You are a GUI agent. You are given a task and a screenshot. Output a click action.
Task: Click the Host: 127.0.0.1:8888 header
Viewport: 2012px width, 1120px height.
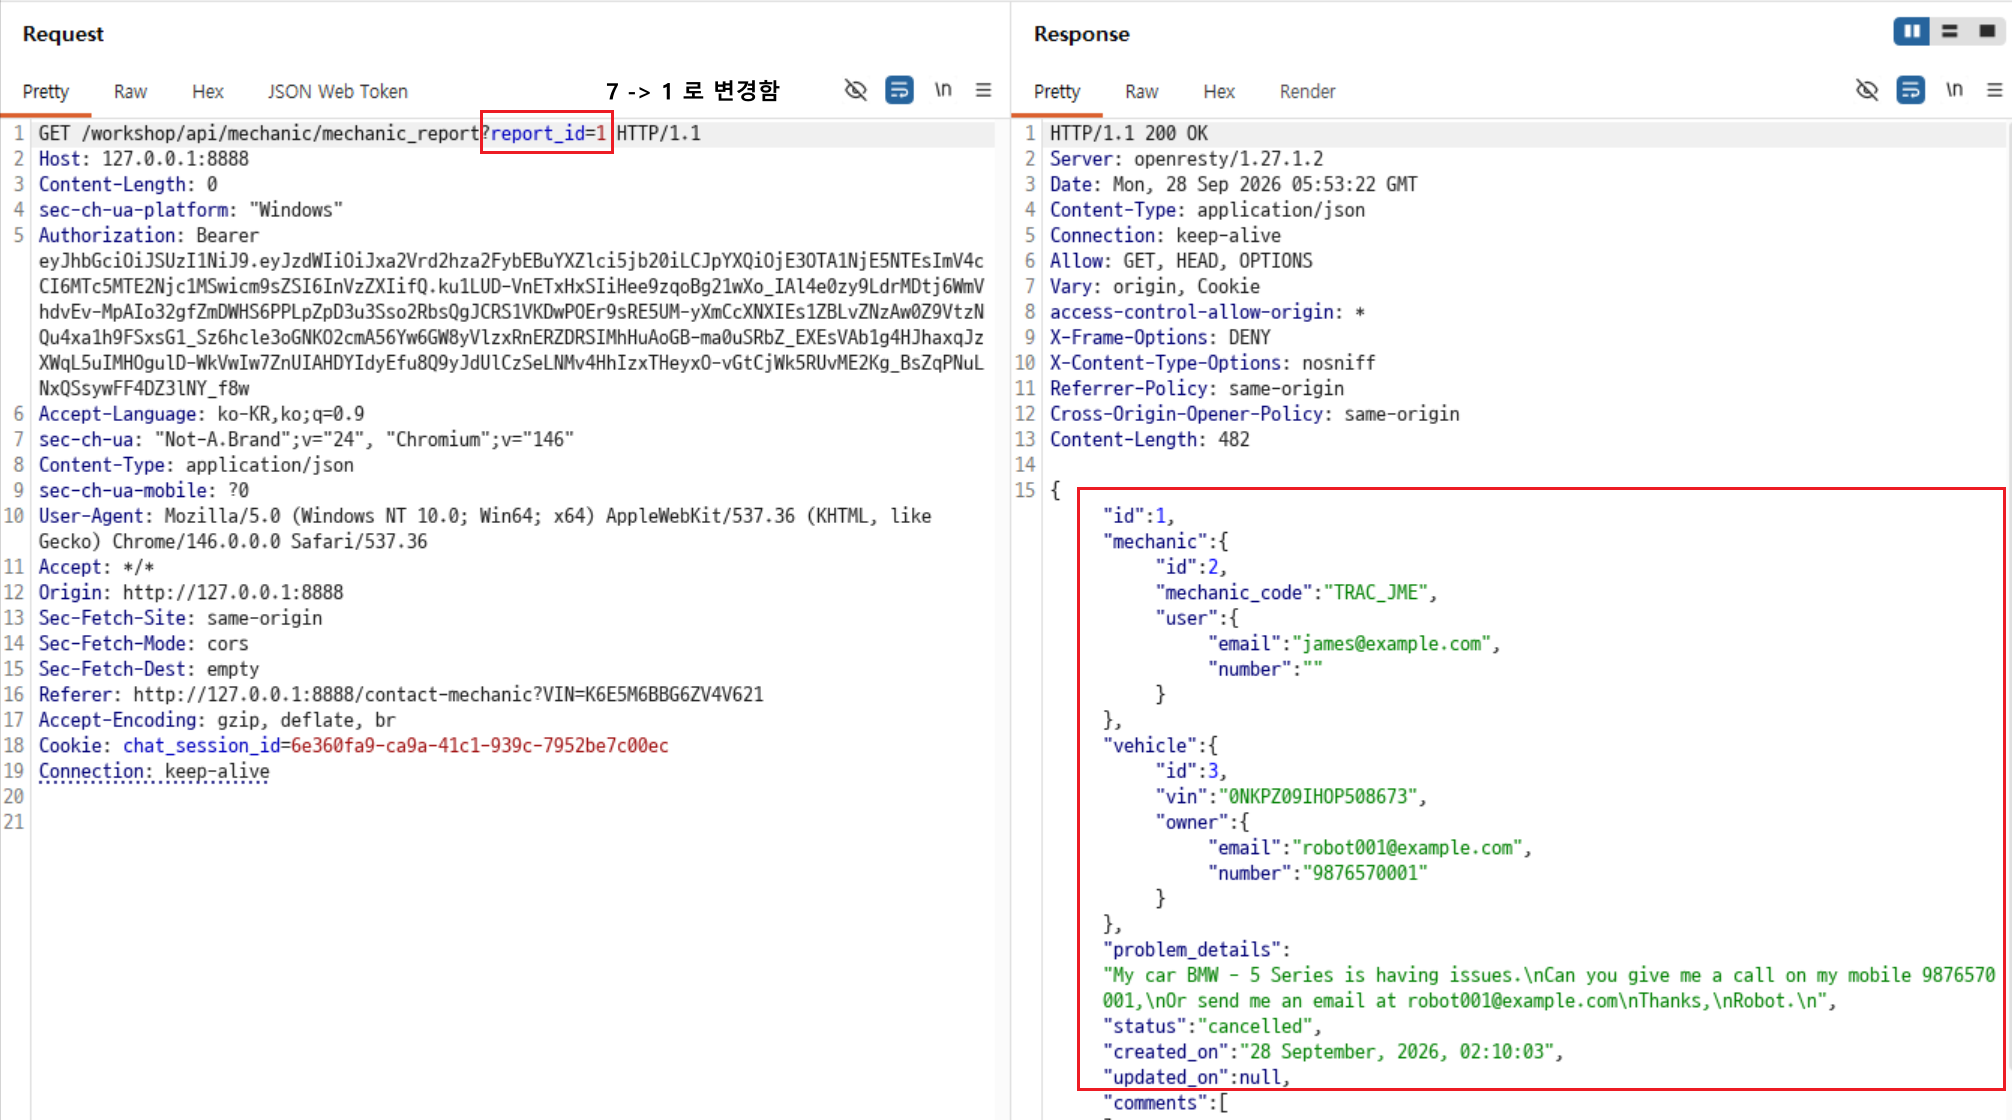click(x=144, y=158)
